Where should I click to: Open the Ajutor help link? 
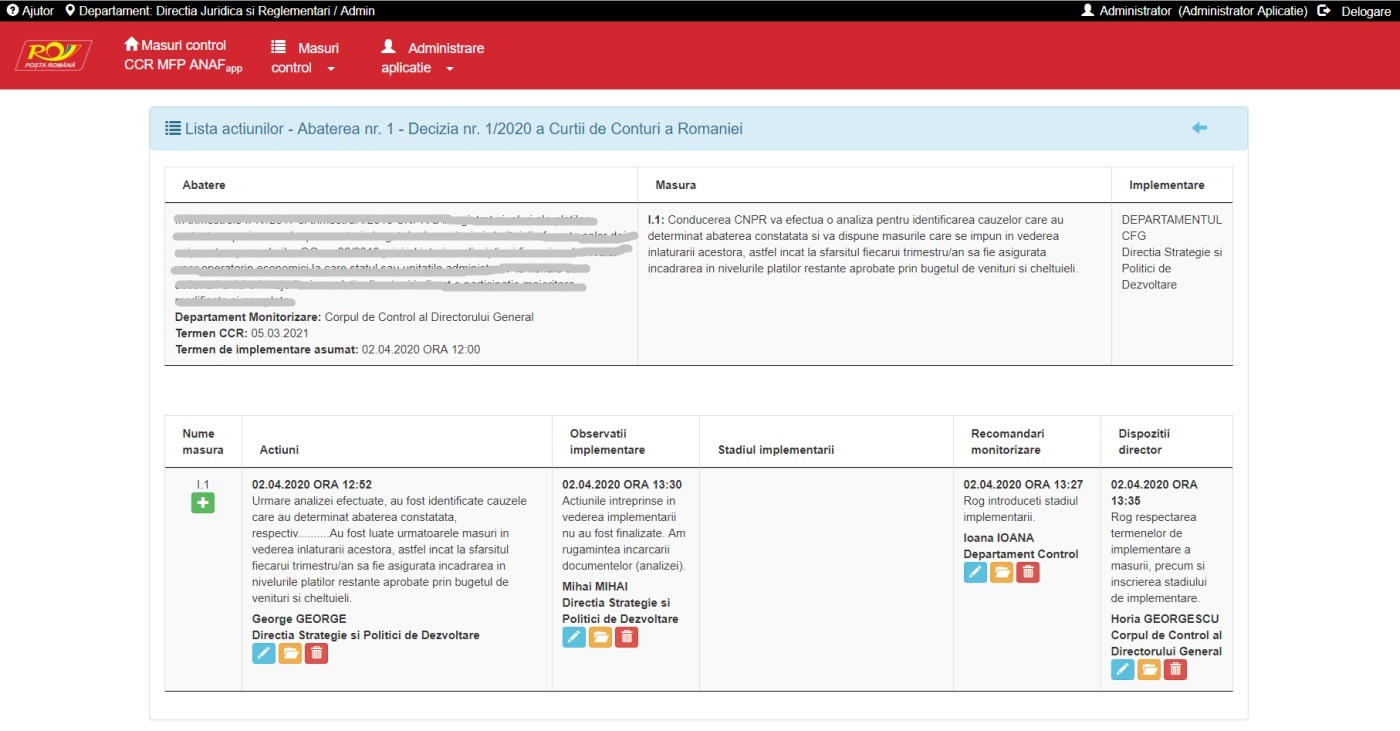(x=31, y=10)
